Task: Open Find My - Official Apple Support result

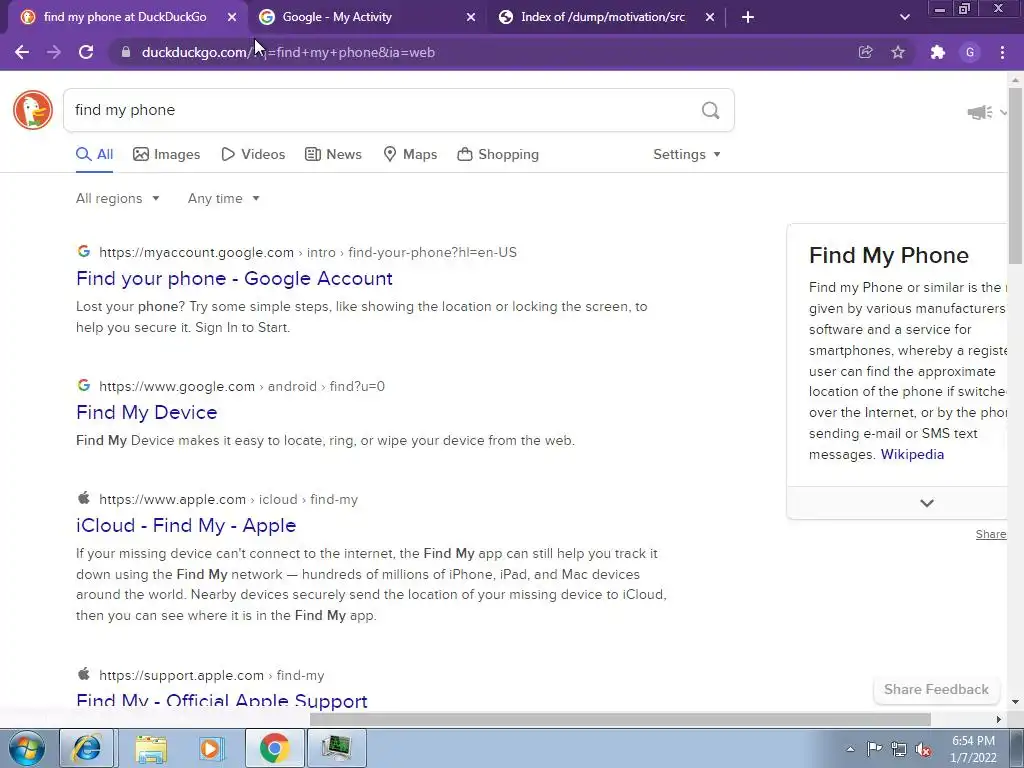Action: 221,700
